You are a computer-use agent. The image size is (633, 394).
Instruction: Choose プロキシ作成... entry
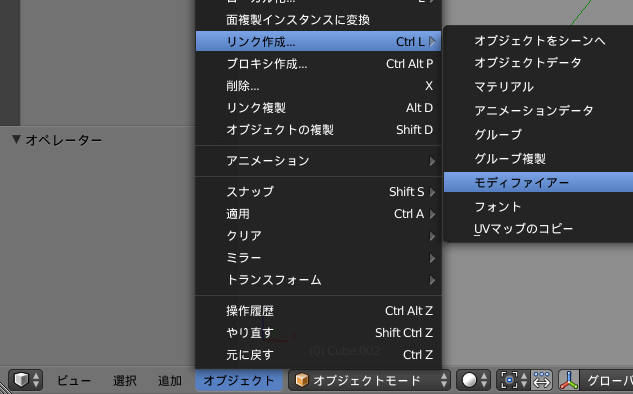point(319,64)
